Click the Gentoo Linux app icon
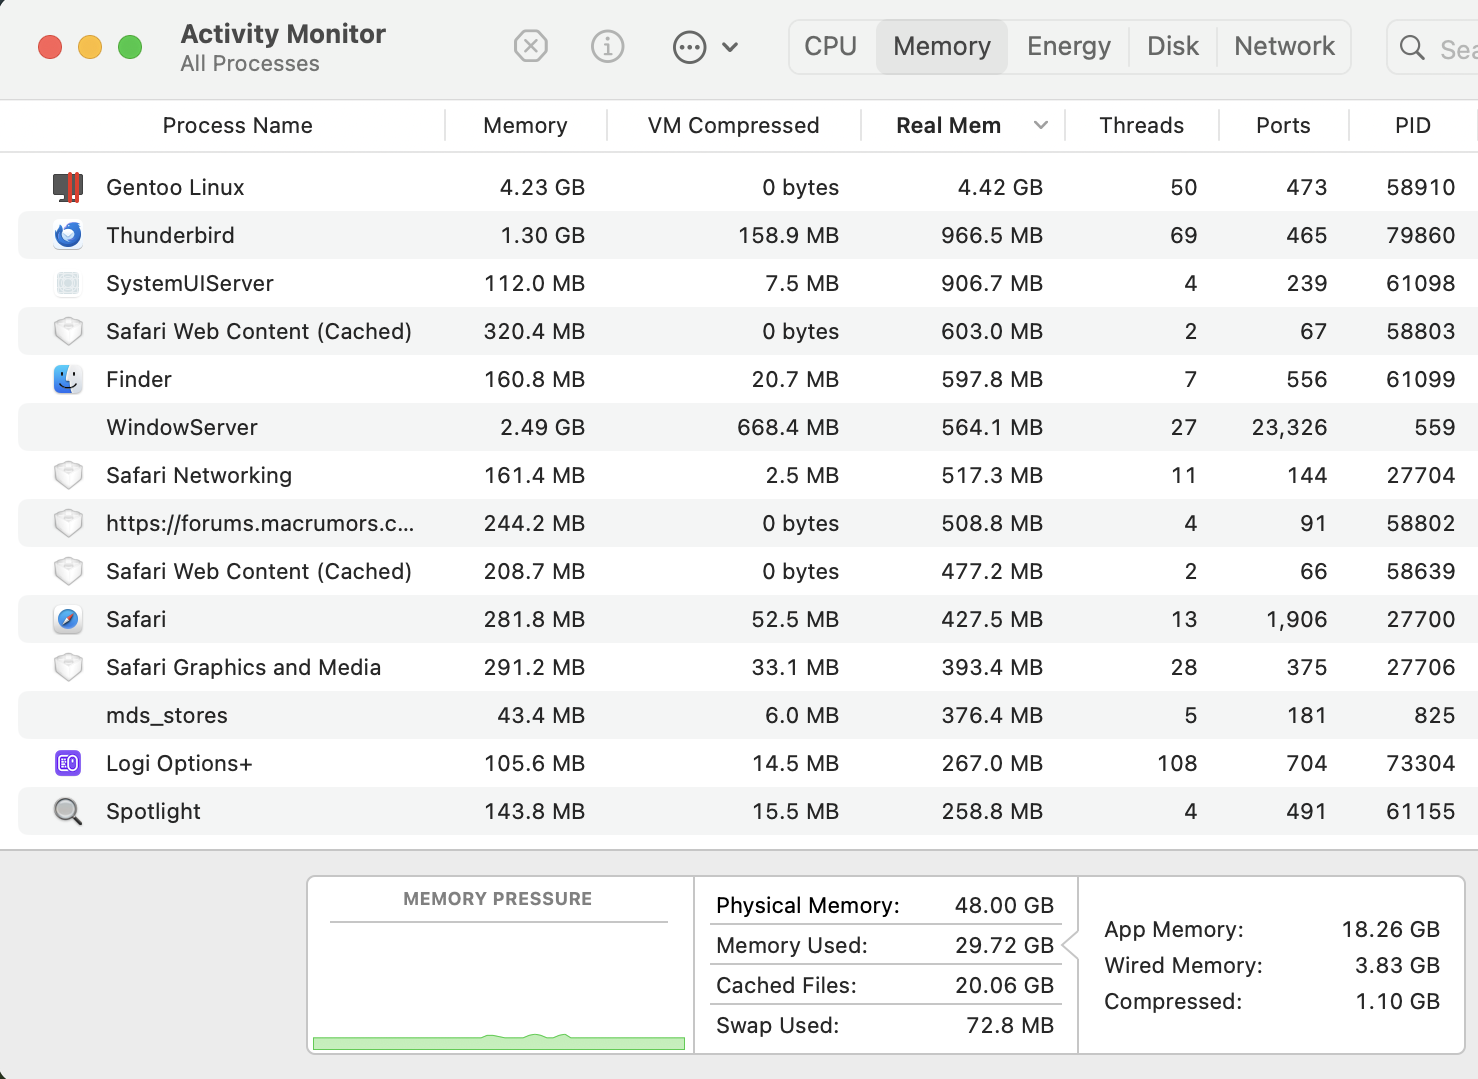This screenshot has width=1478, height=1079. tap(68, 187)
